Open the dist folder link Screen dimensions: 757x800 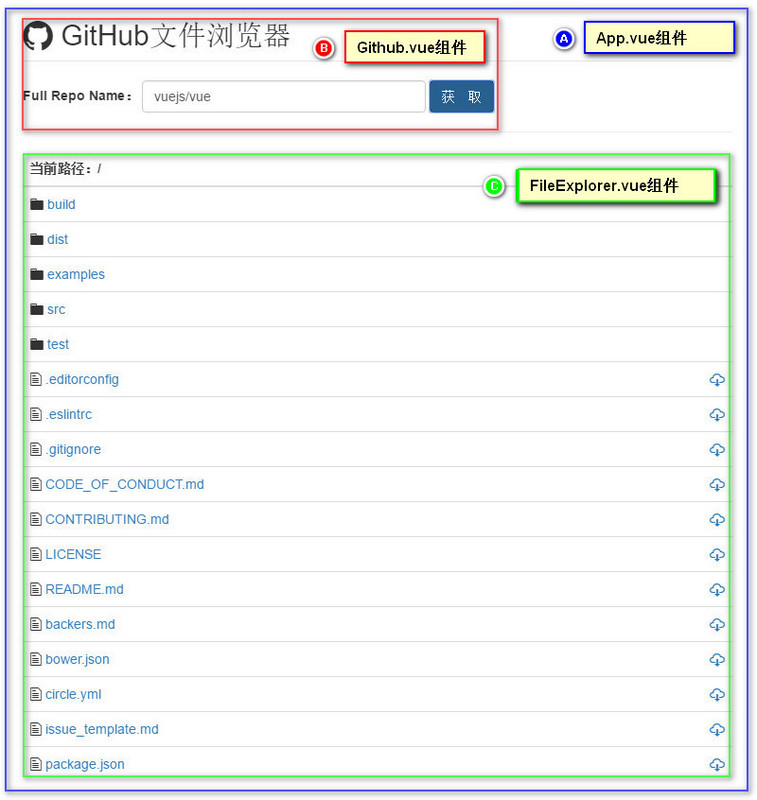point(58,239)
